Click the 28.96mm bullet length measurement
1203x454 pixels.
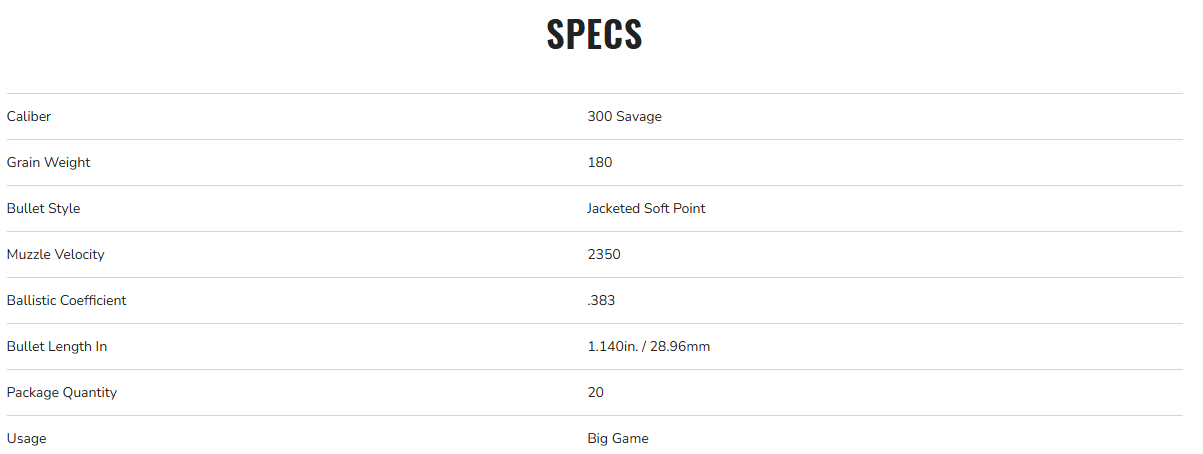pyautogui.click(x=681, y=347)
